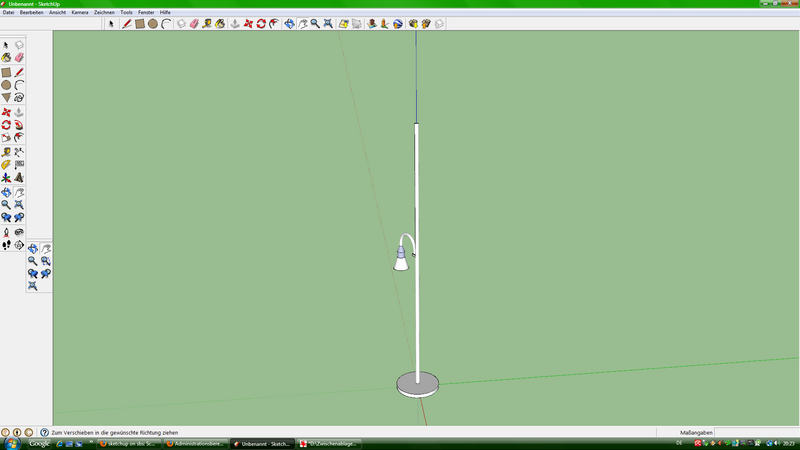Open the Fenster menu
This screenshot has width=800, height=450.
click(x=146, y=12)
